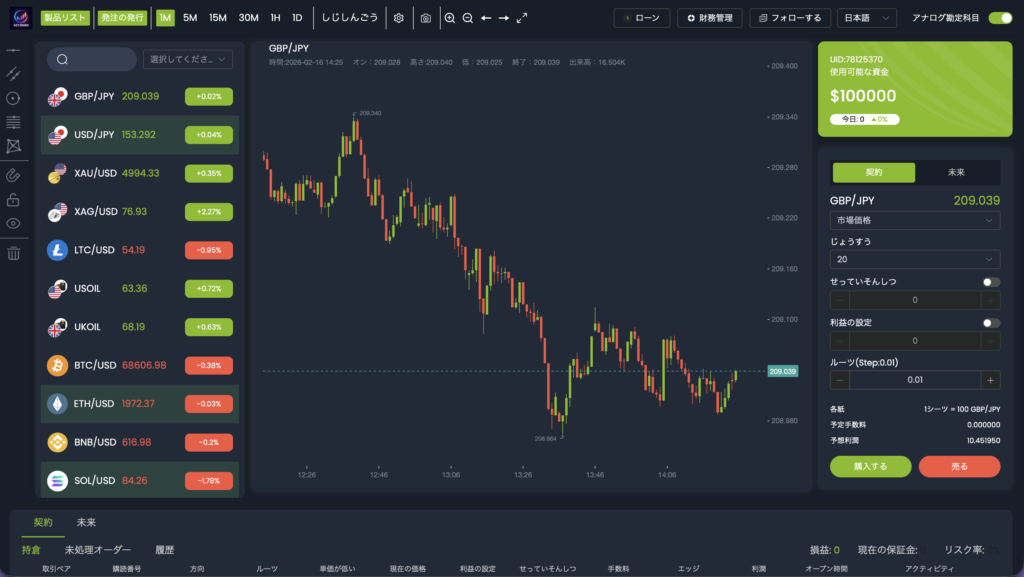The image size is (1024, 577).
Task: Expand the chart to fullscreen
Action: [522, 18]
